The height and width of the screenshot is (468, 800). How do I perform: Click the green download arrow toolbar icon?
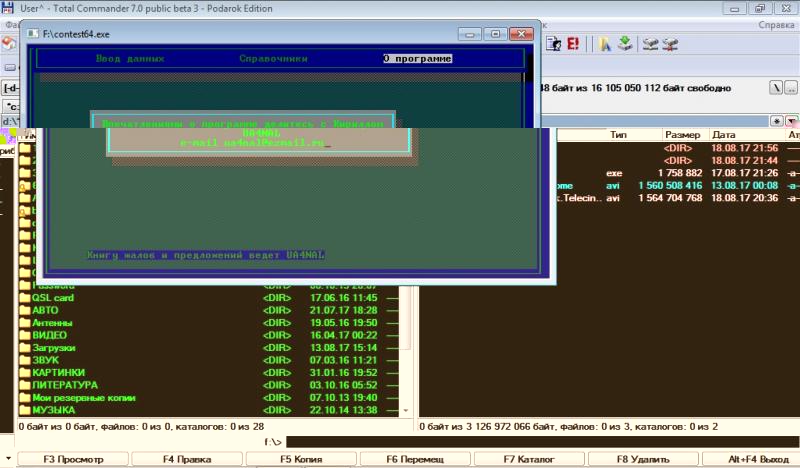pos(625,44)
